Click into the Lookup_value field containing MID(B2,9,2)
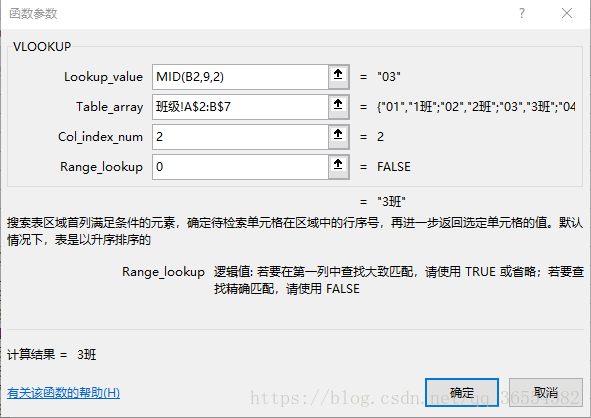Screen dimensions: 591x418 click(x=240, y=77)
